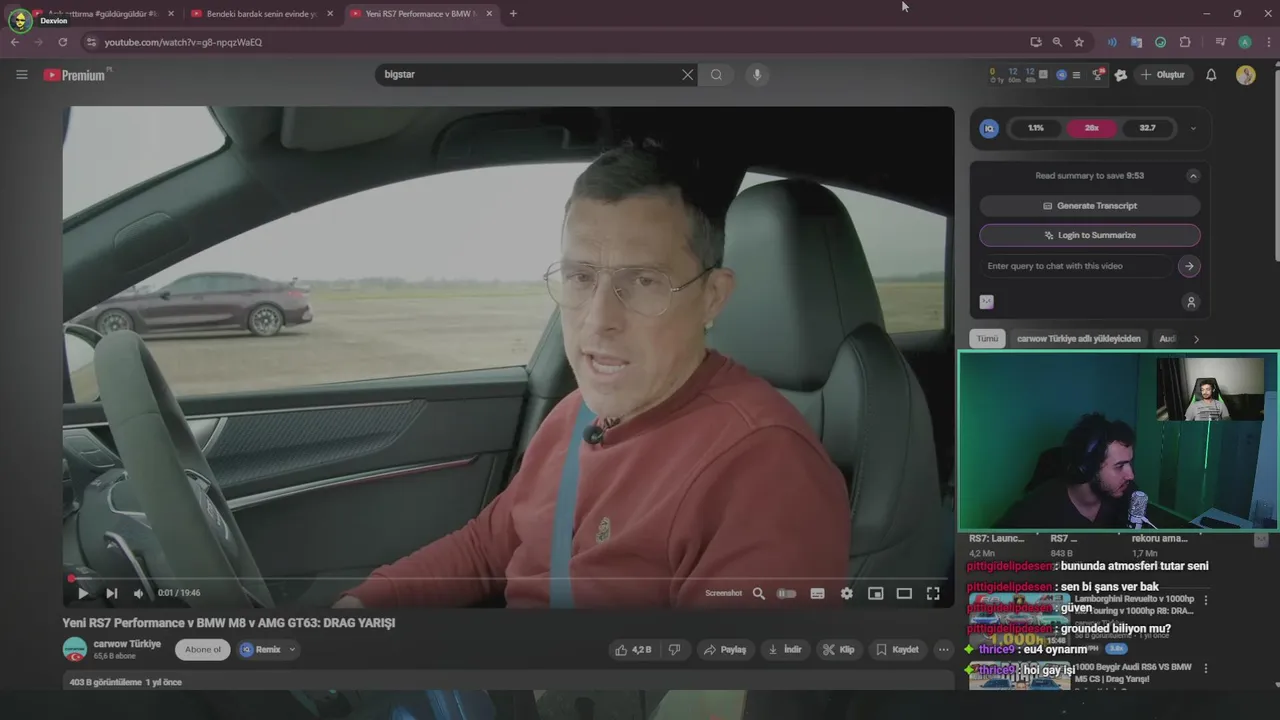
Task: Open browser zoom magnifier in address bar
Action: tap(1057, 42)
